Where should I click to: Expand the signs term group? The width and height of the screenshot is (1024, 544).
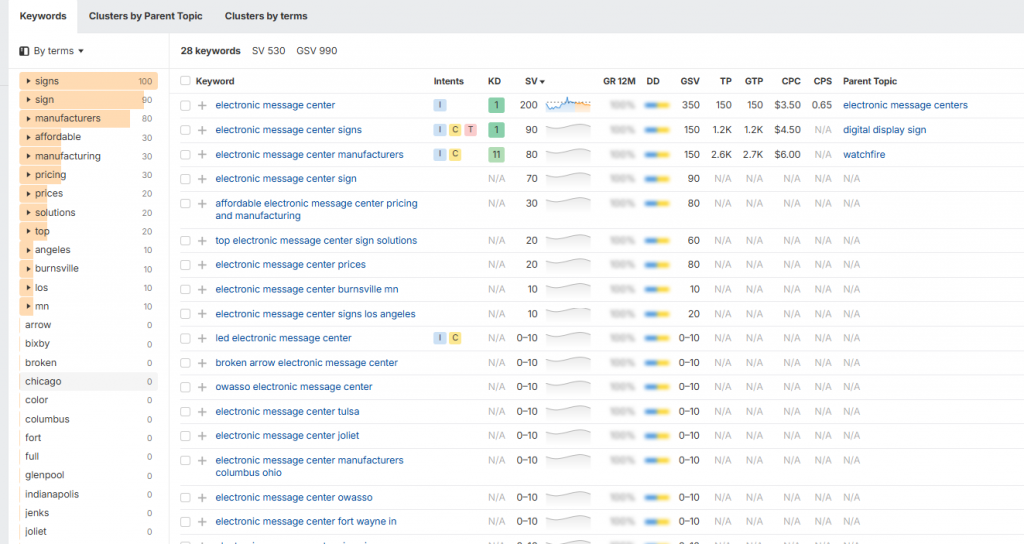point(27,81)
